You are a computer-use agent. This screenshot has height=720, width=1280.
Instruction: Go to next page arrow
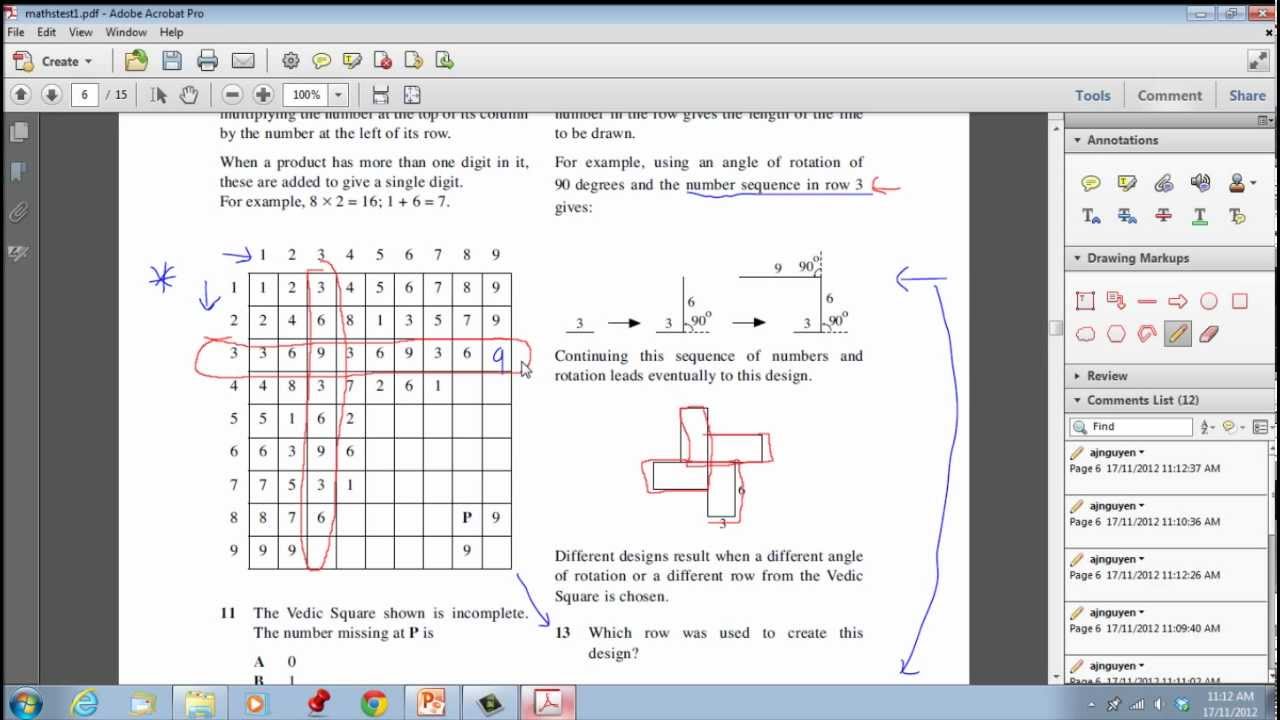[51, 95]
